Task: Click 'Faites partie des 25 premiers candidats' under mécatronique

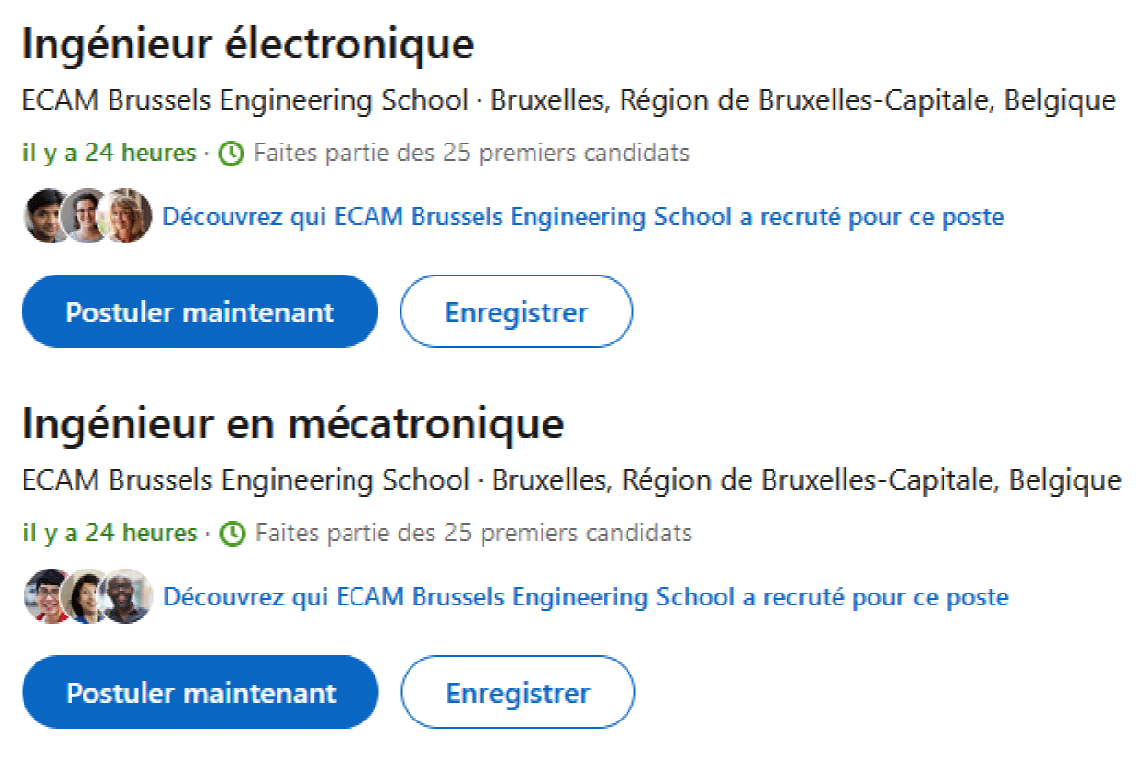Action: pyautogui.click(x=473, y=533)
